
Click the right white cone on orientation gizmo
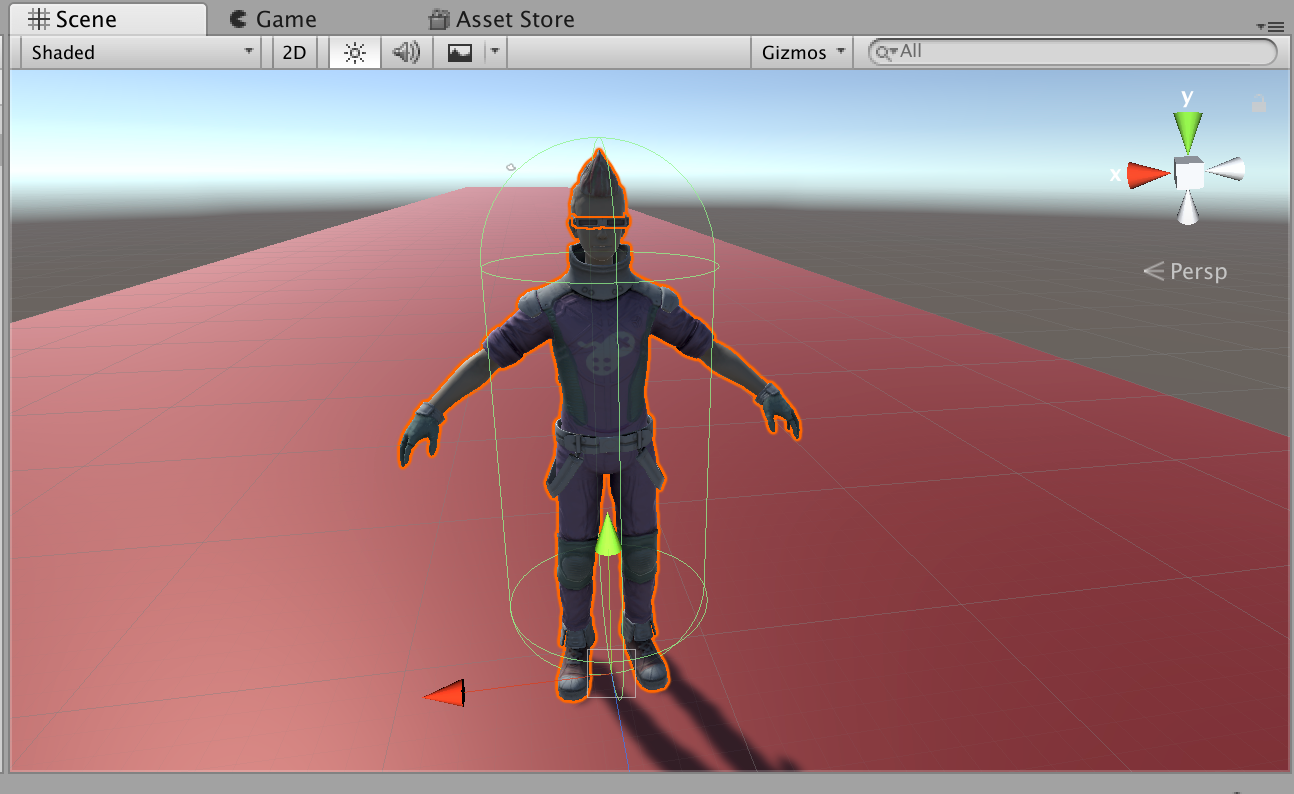pos(1226,170)
